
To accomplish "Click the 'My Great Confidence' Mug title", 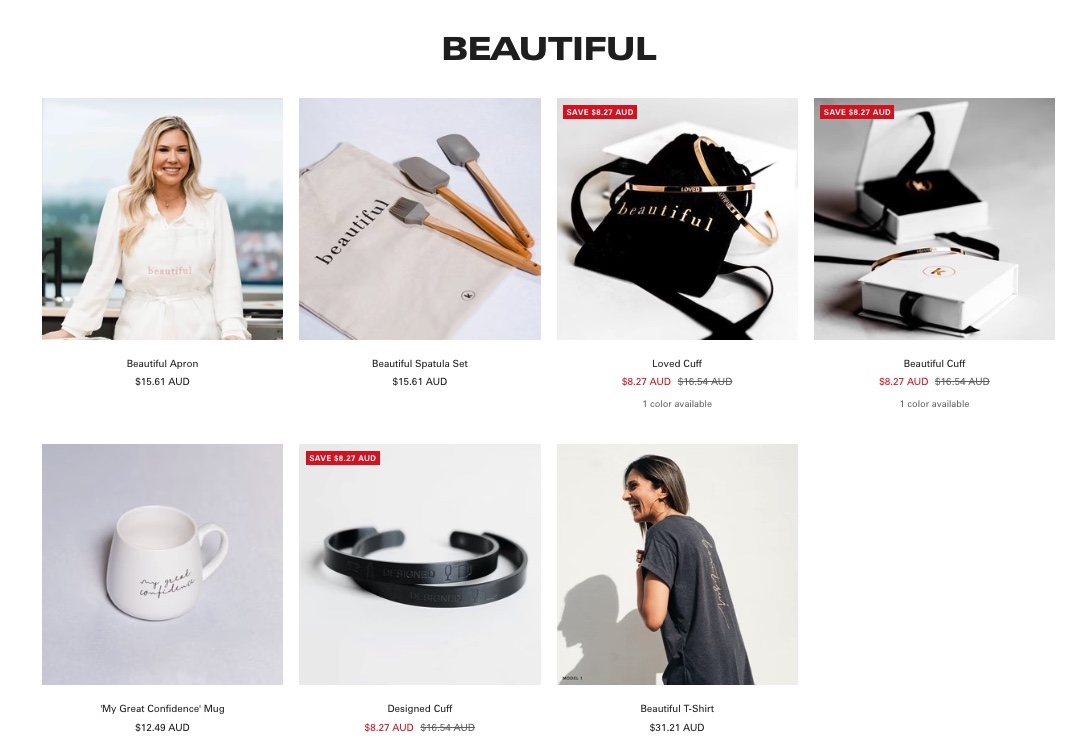I will [x=163, y=708].
